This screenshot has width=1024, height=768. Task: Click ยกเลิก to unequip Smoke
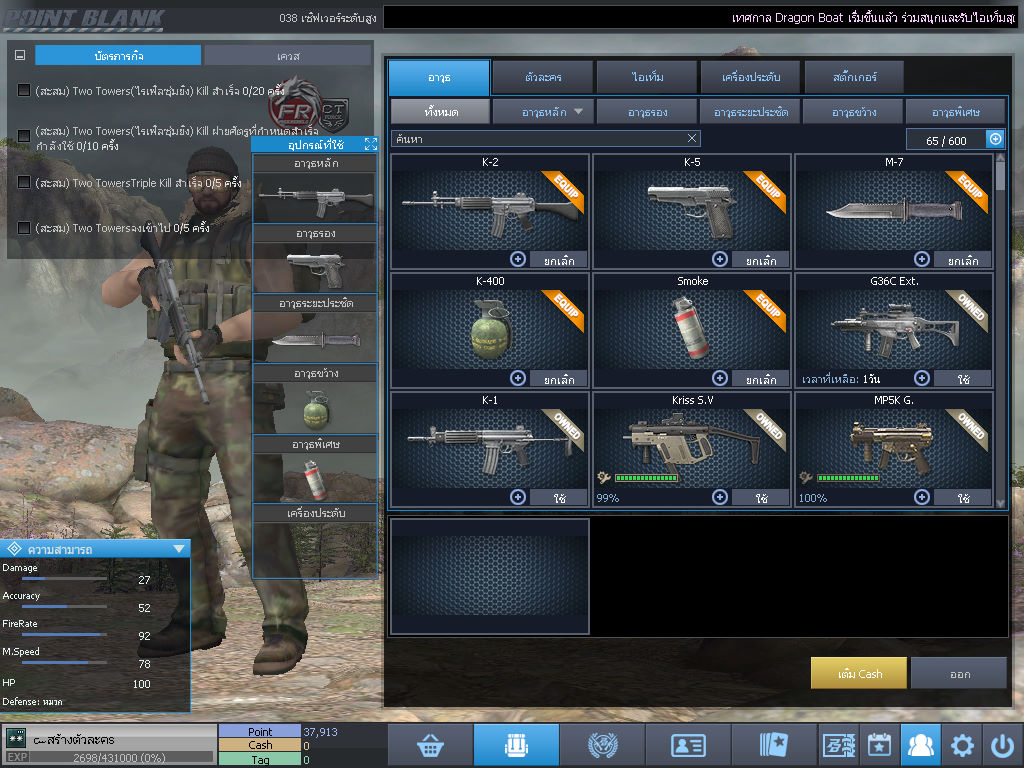pyautogui.click(x=761, y=379)
